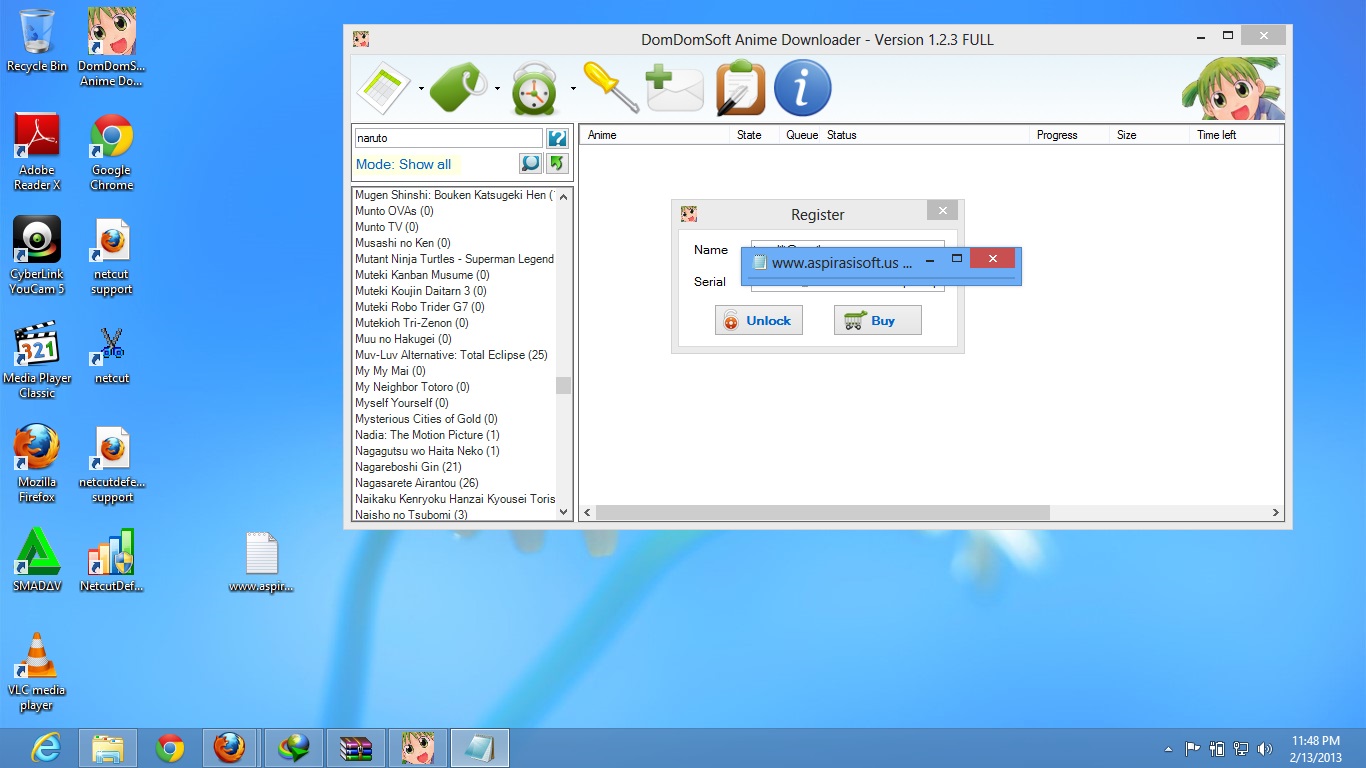
Task: Open the CyberLink YouCam 5 desktop icon
Action: (37, 256)
